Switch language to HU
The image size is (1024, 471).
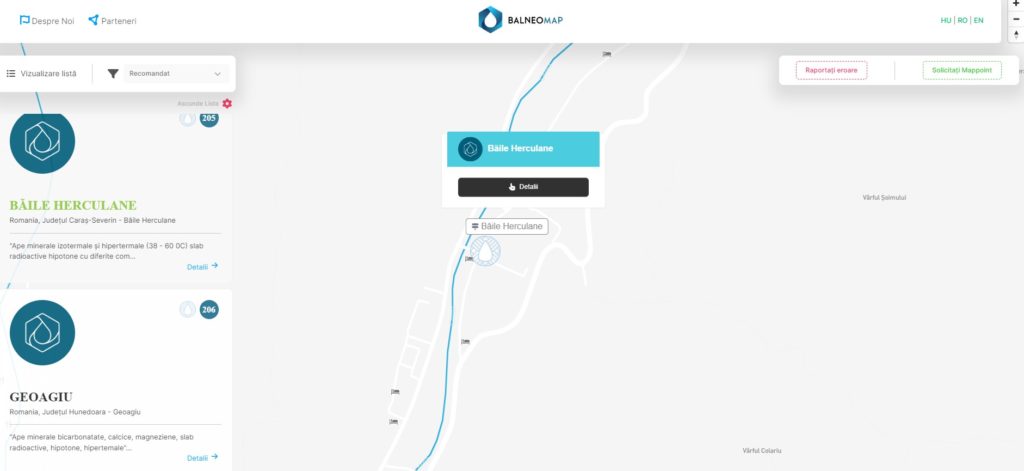[x=946, y=20]
